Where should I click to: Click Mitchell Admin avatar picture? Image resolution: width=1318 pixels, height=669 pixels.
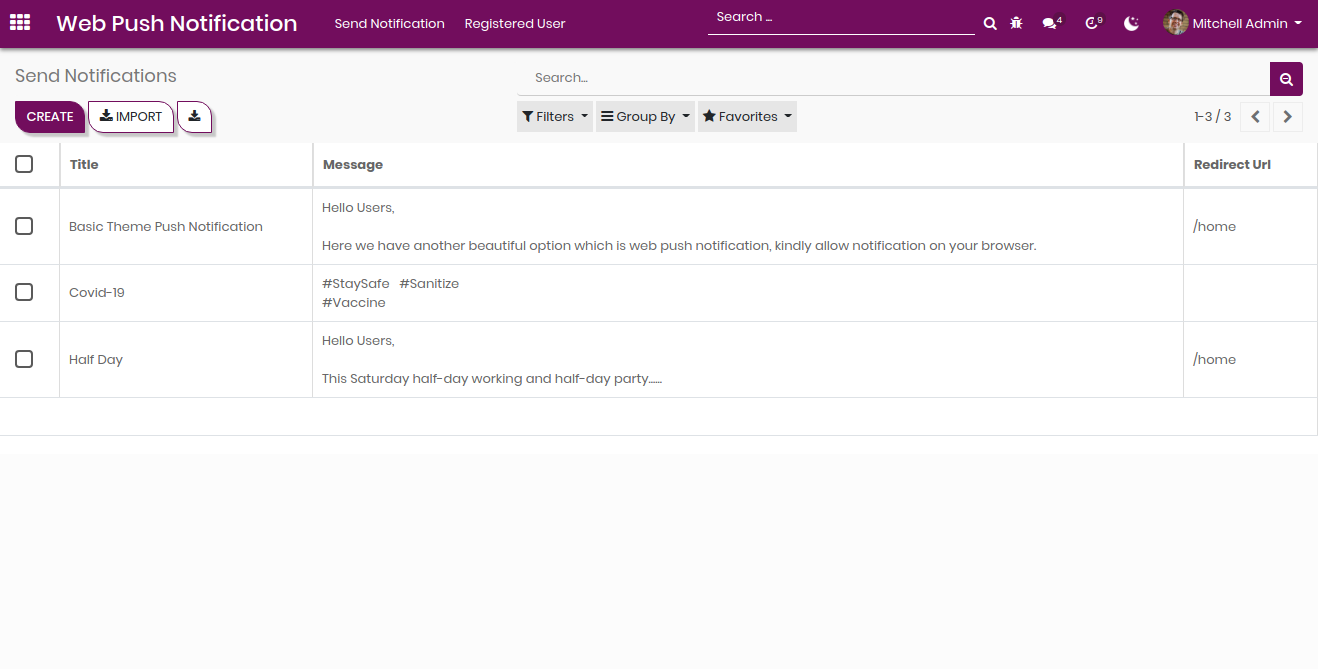1176,22
